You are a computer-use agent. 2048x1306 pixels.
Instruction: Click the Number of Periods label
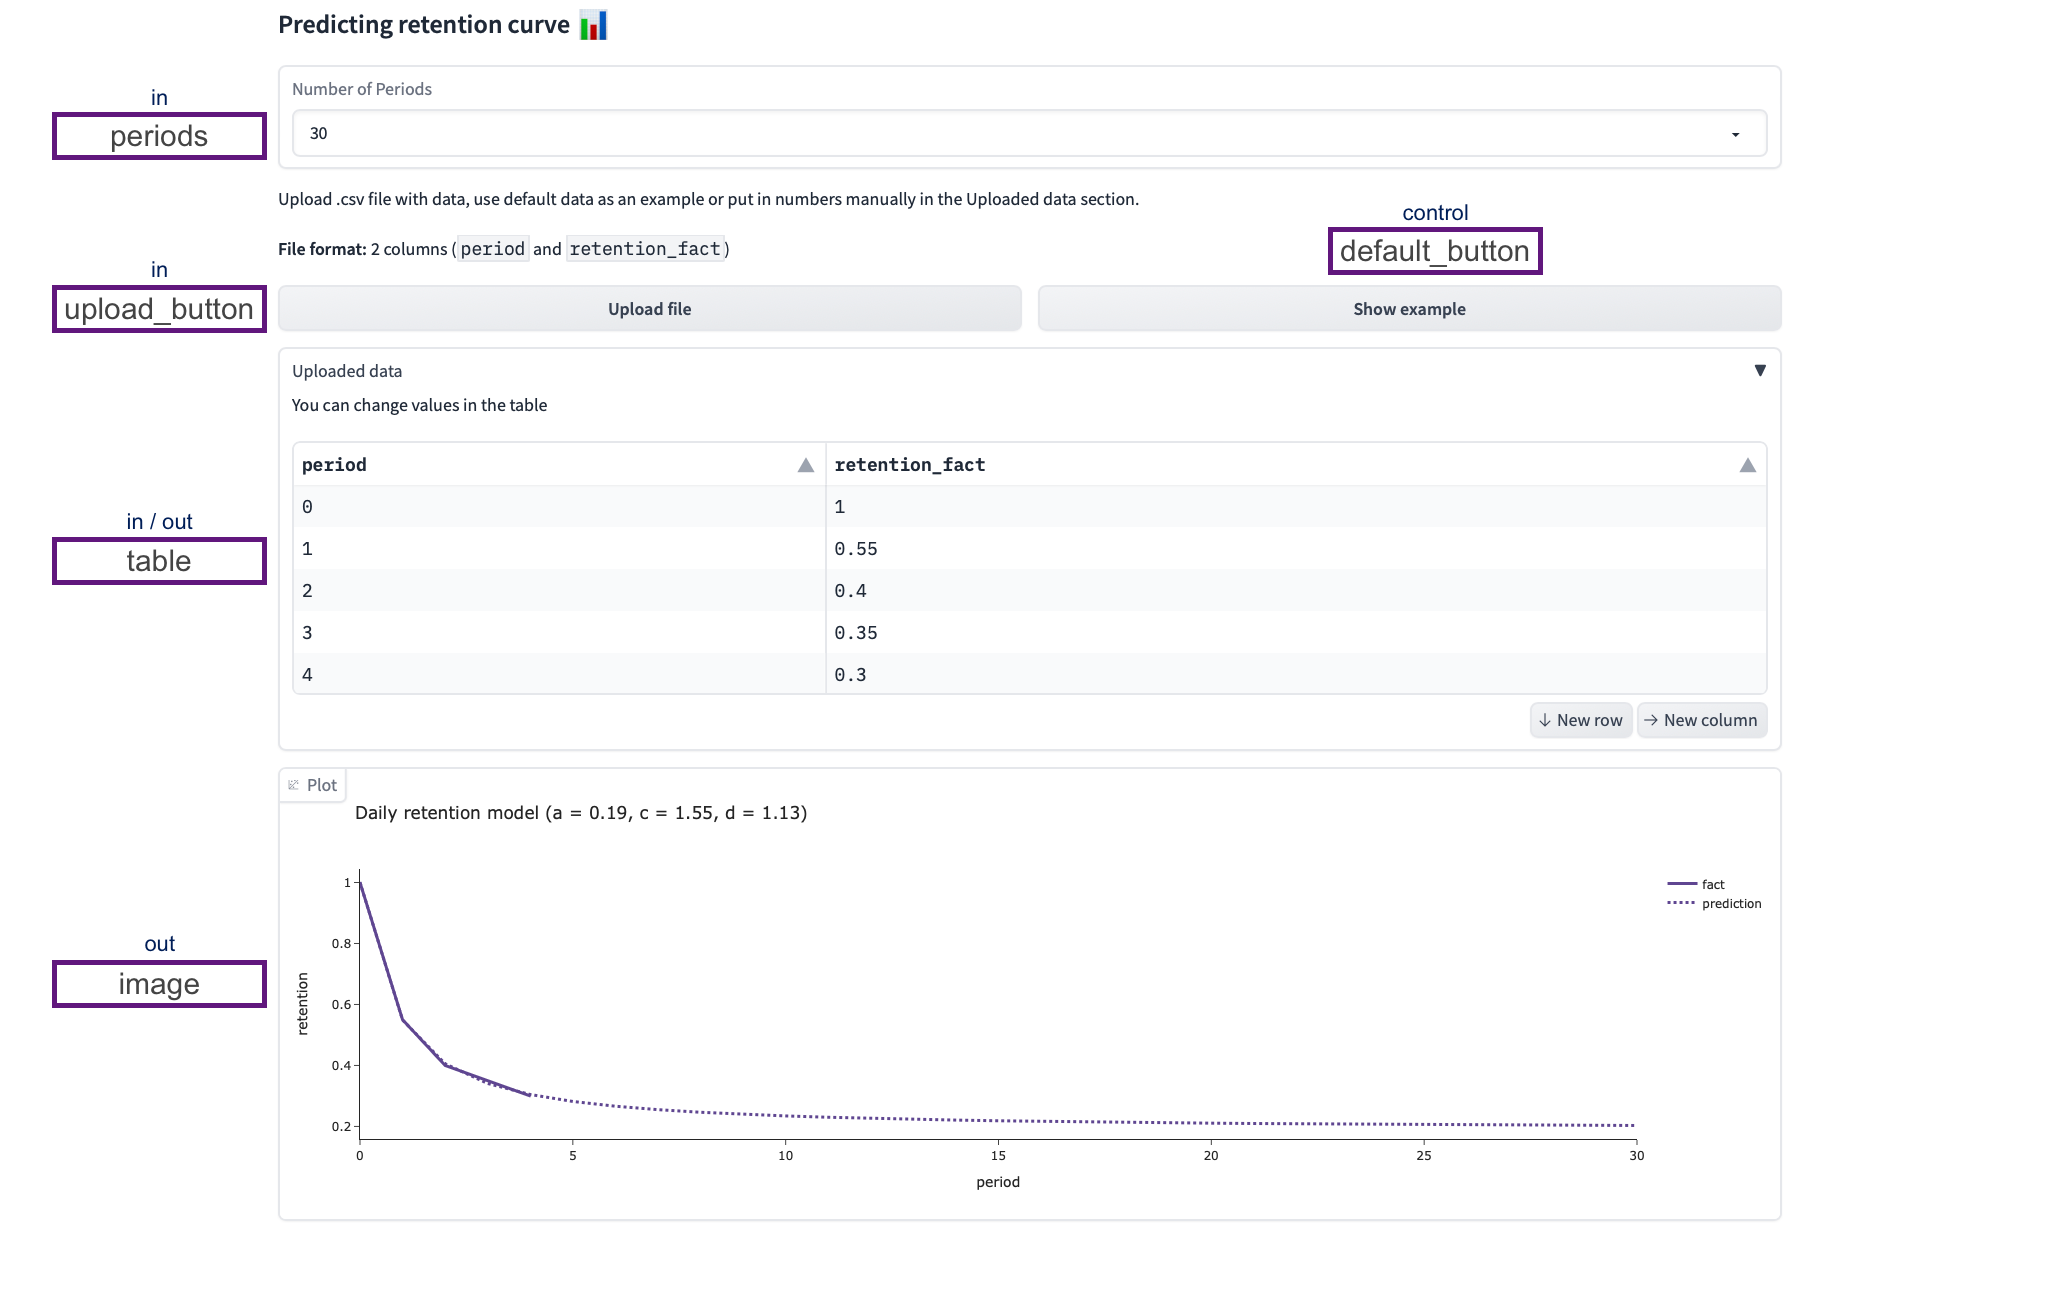coord(362,89)
